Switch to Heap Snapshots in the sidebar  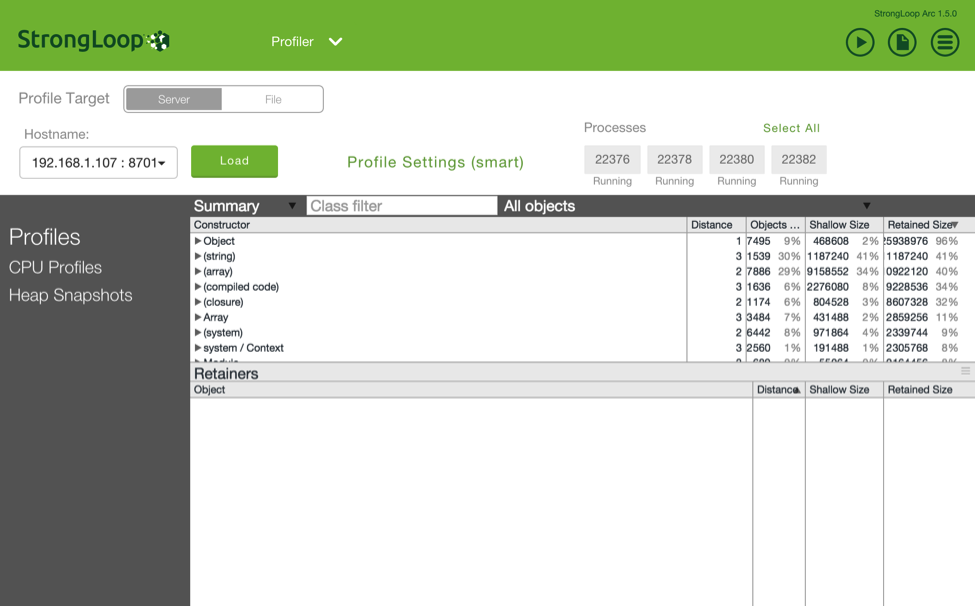point(71,295)
